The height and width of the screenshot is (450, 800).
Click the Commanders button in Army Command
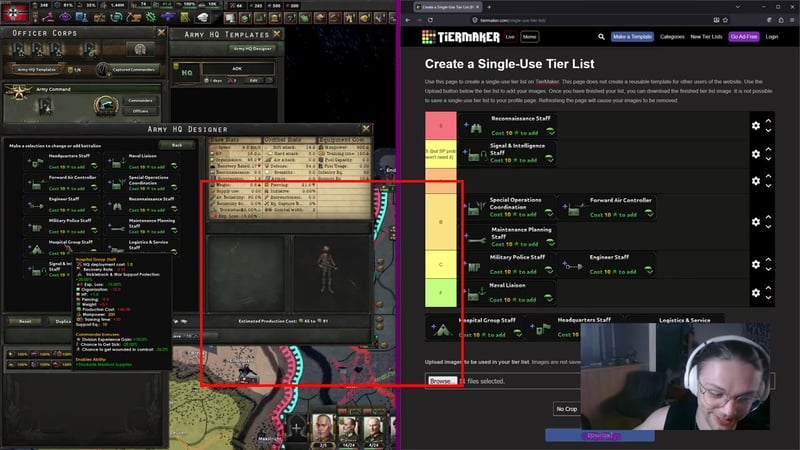140,101
